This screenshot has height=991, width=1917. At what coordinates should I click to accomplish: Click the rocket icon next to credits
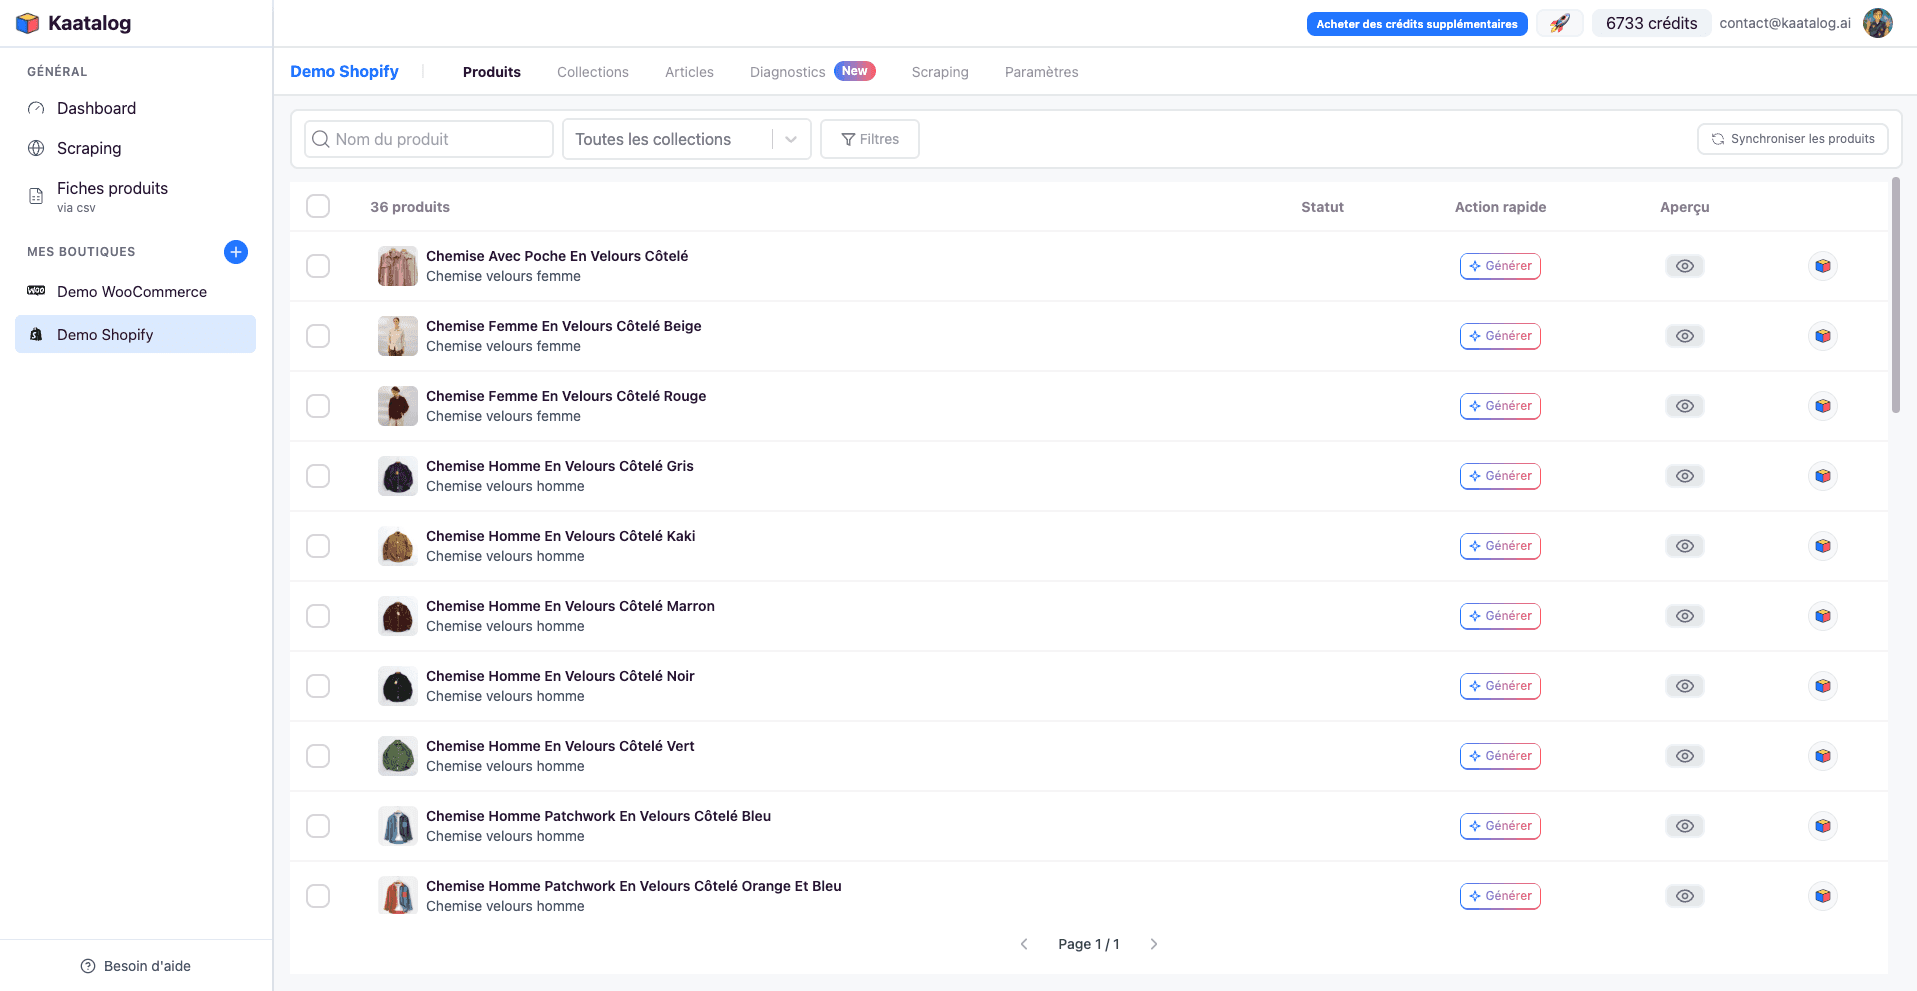(1559, 22)
